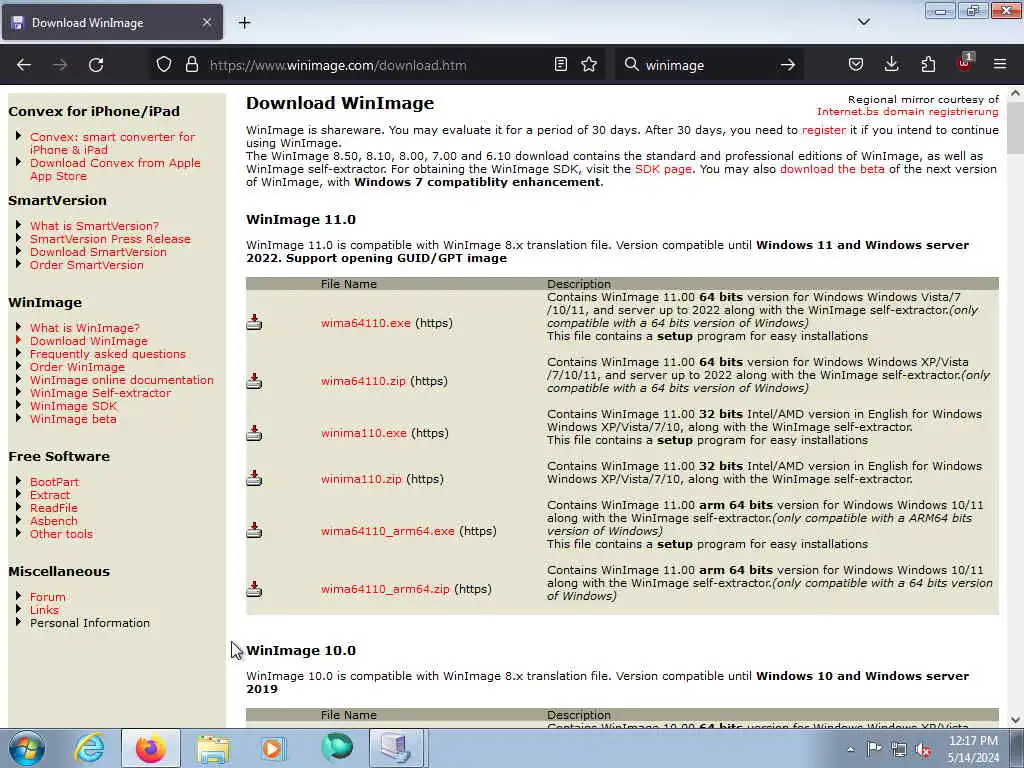Launch Internet Explorer from the taskbar
This screenshot has height=768, width=1024.
pos(89,748)
